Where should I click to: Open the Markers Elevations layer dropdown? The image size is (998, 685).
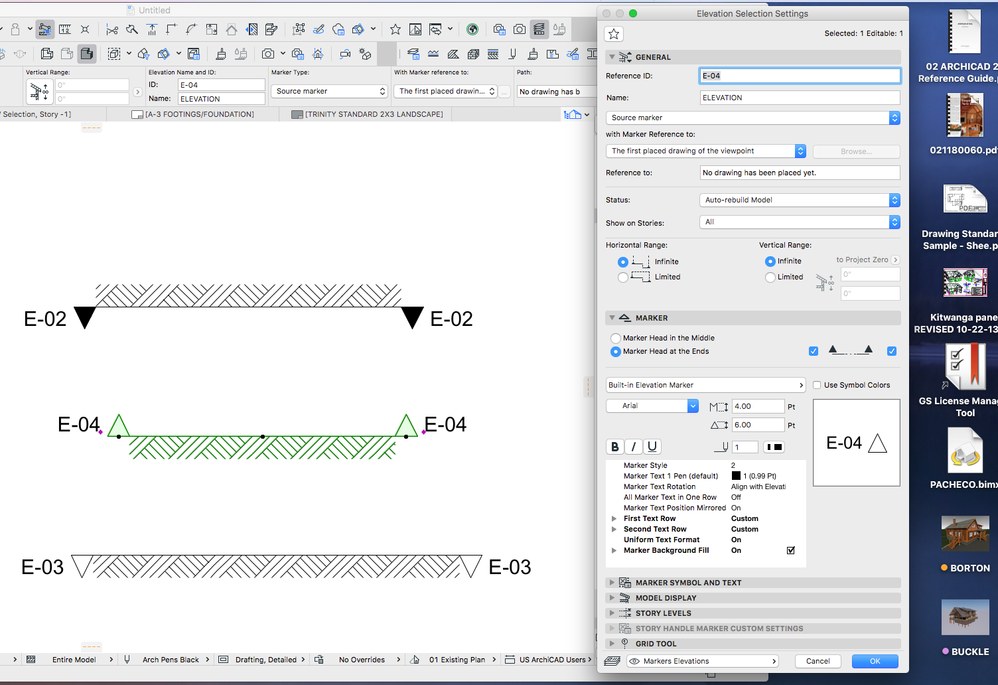(x=703, y=661)
